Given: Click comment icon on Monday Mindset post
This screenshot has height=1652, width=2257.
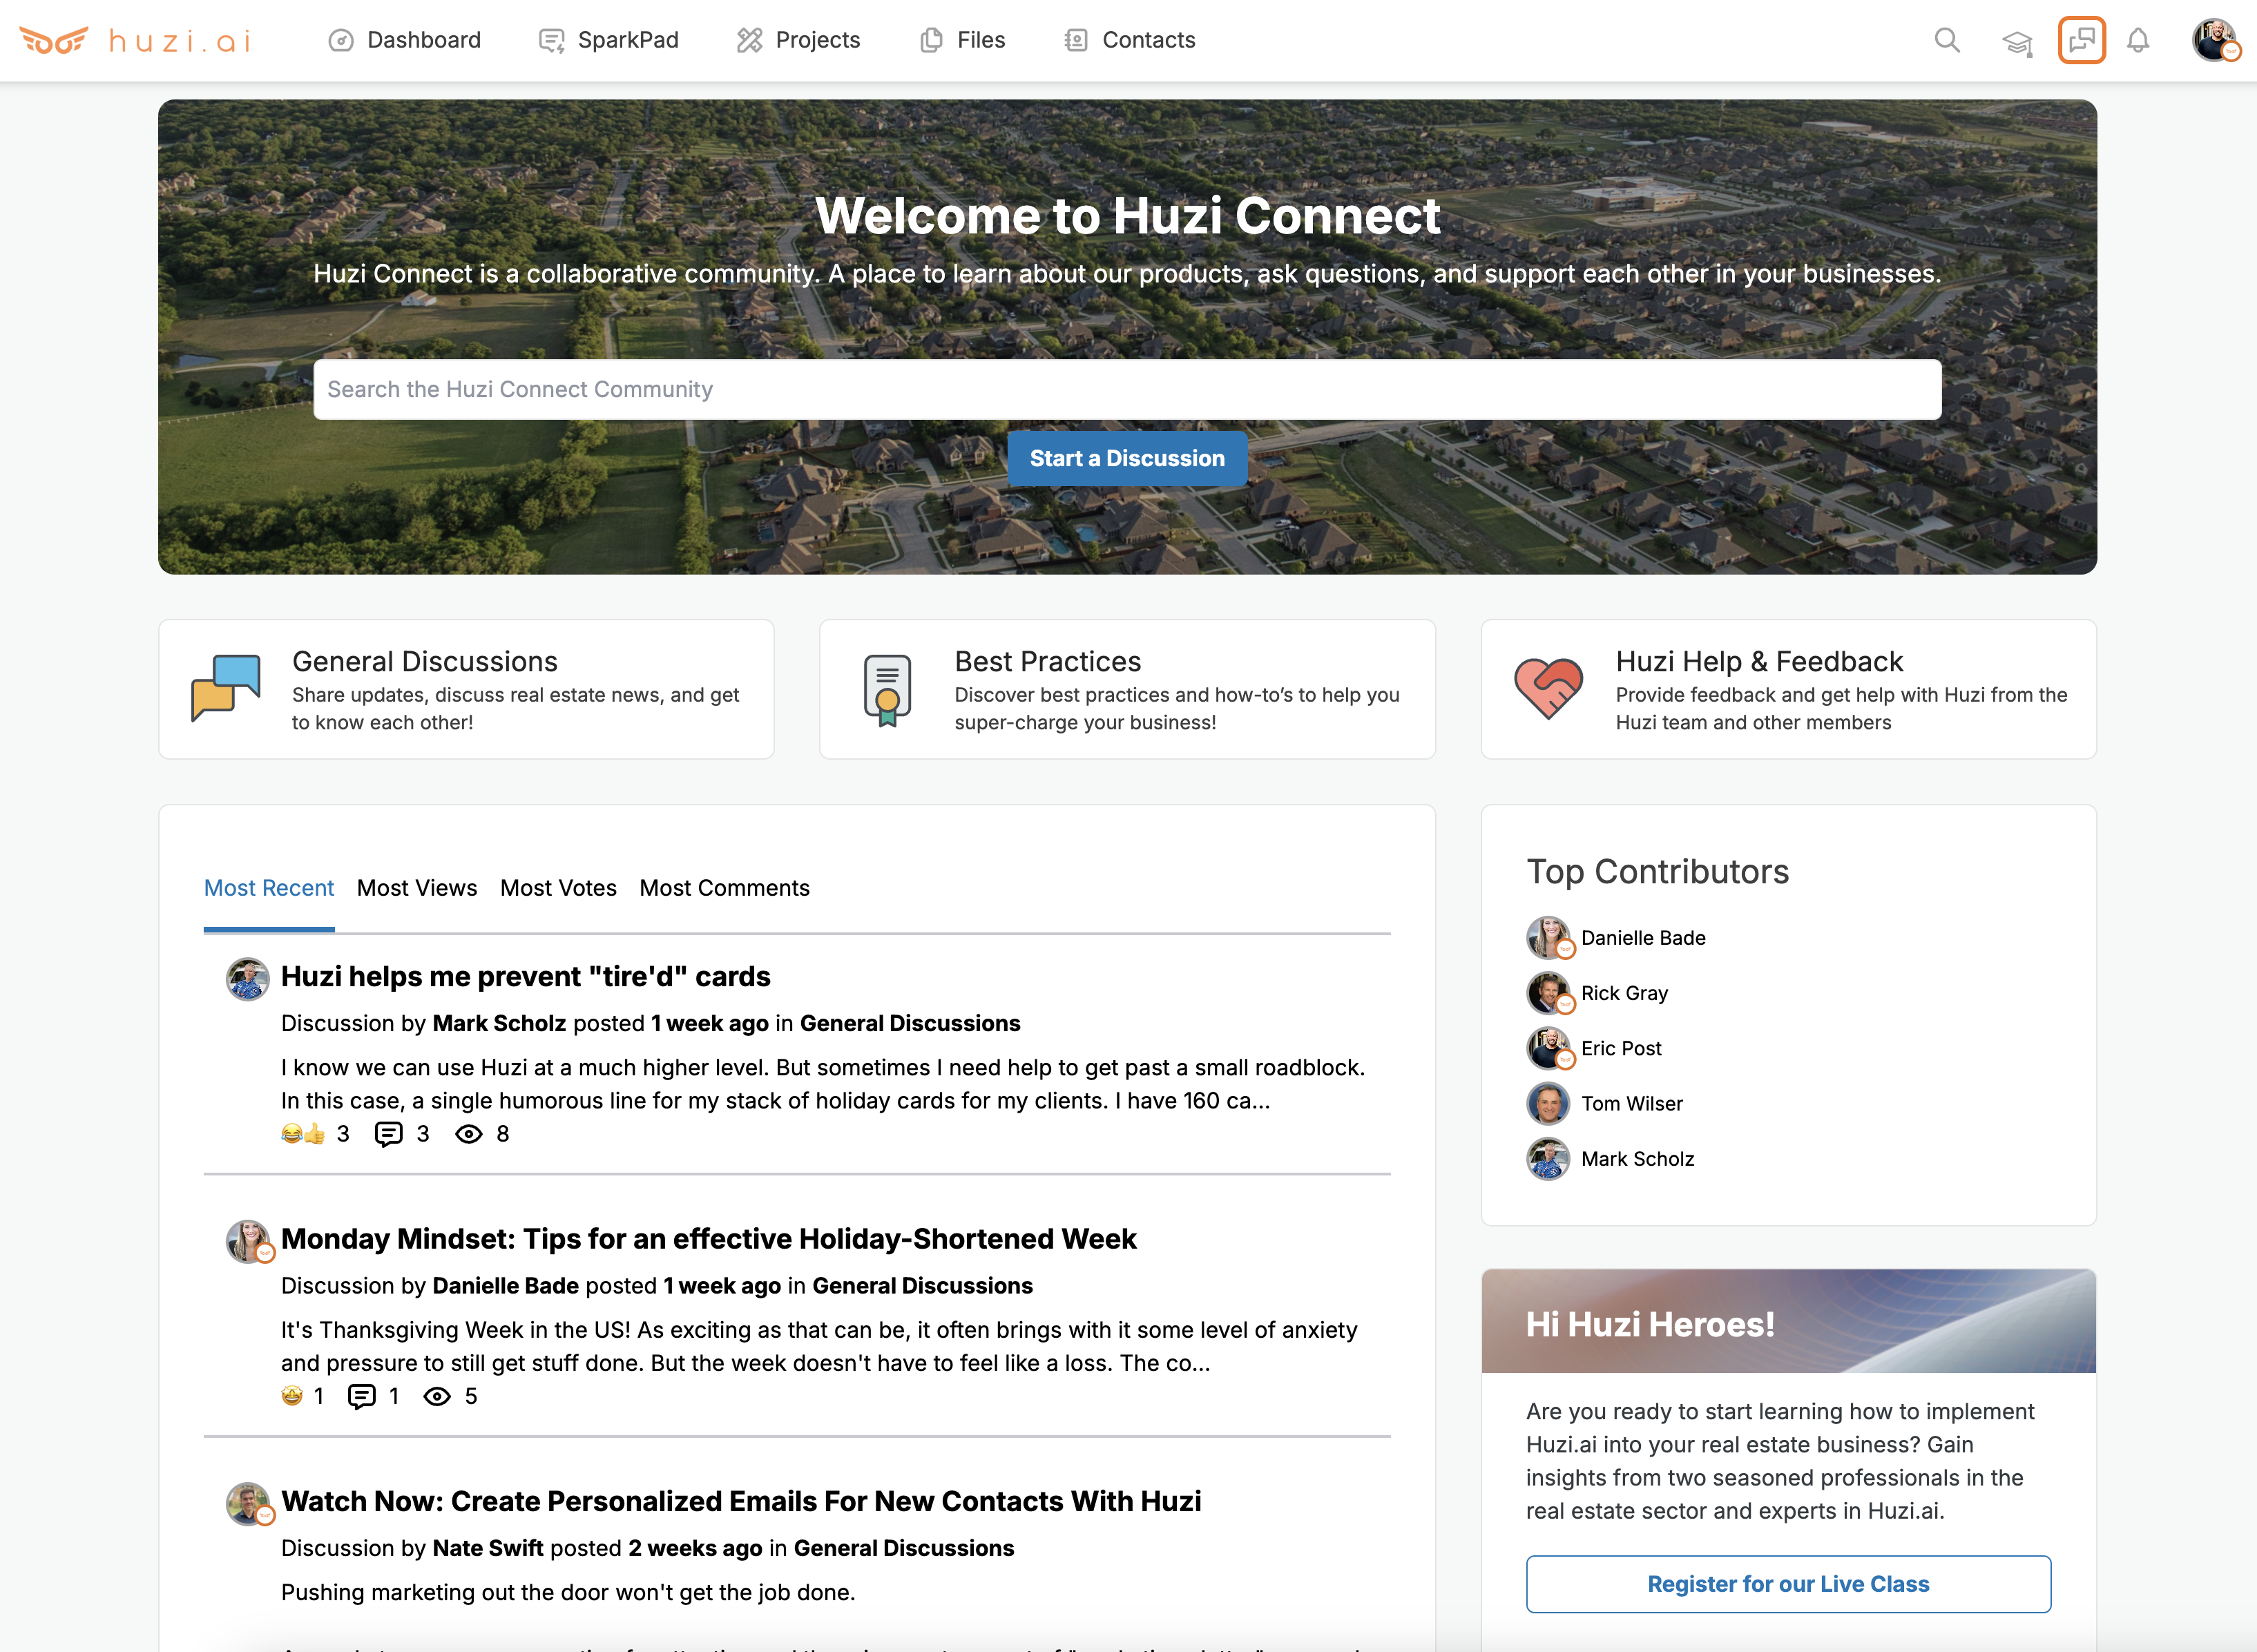Looking at the screenshot, I should click(x=361, y=1396).
